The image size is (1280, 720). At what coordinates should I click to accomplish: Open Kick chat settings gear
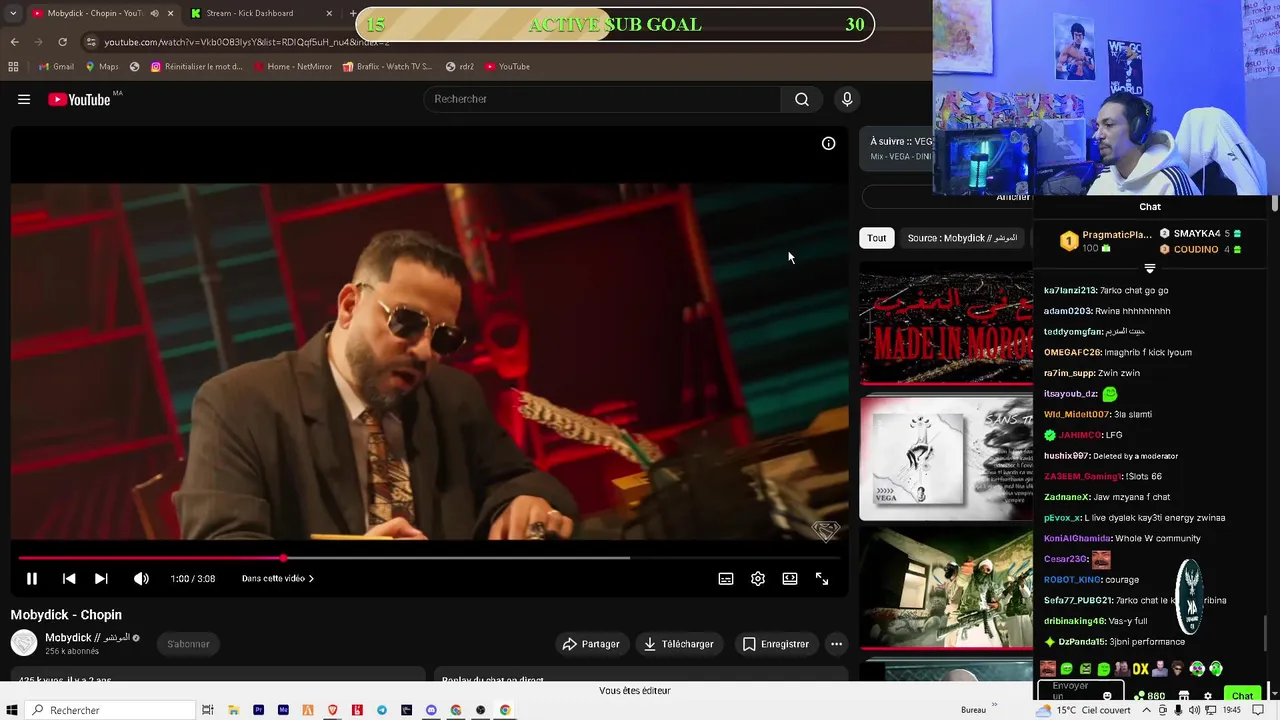(1208, 696)
